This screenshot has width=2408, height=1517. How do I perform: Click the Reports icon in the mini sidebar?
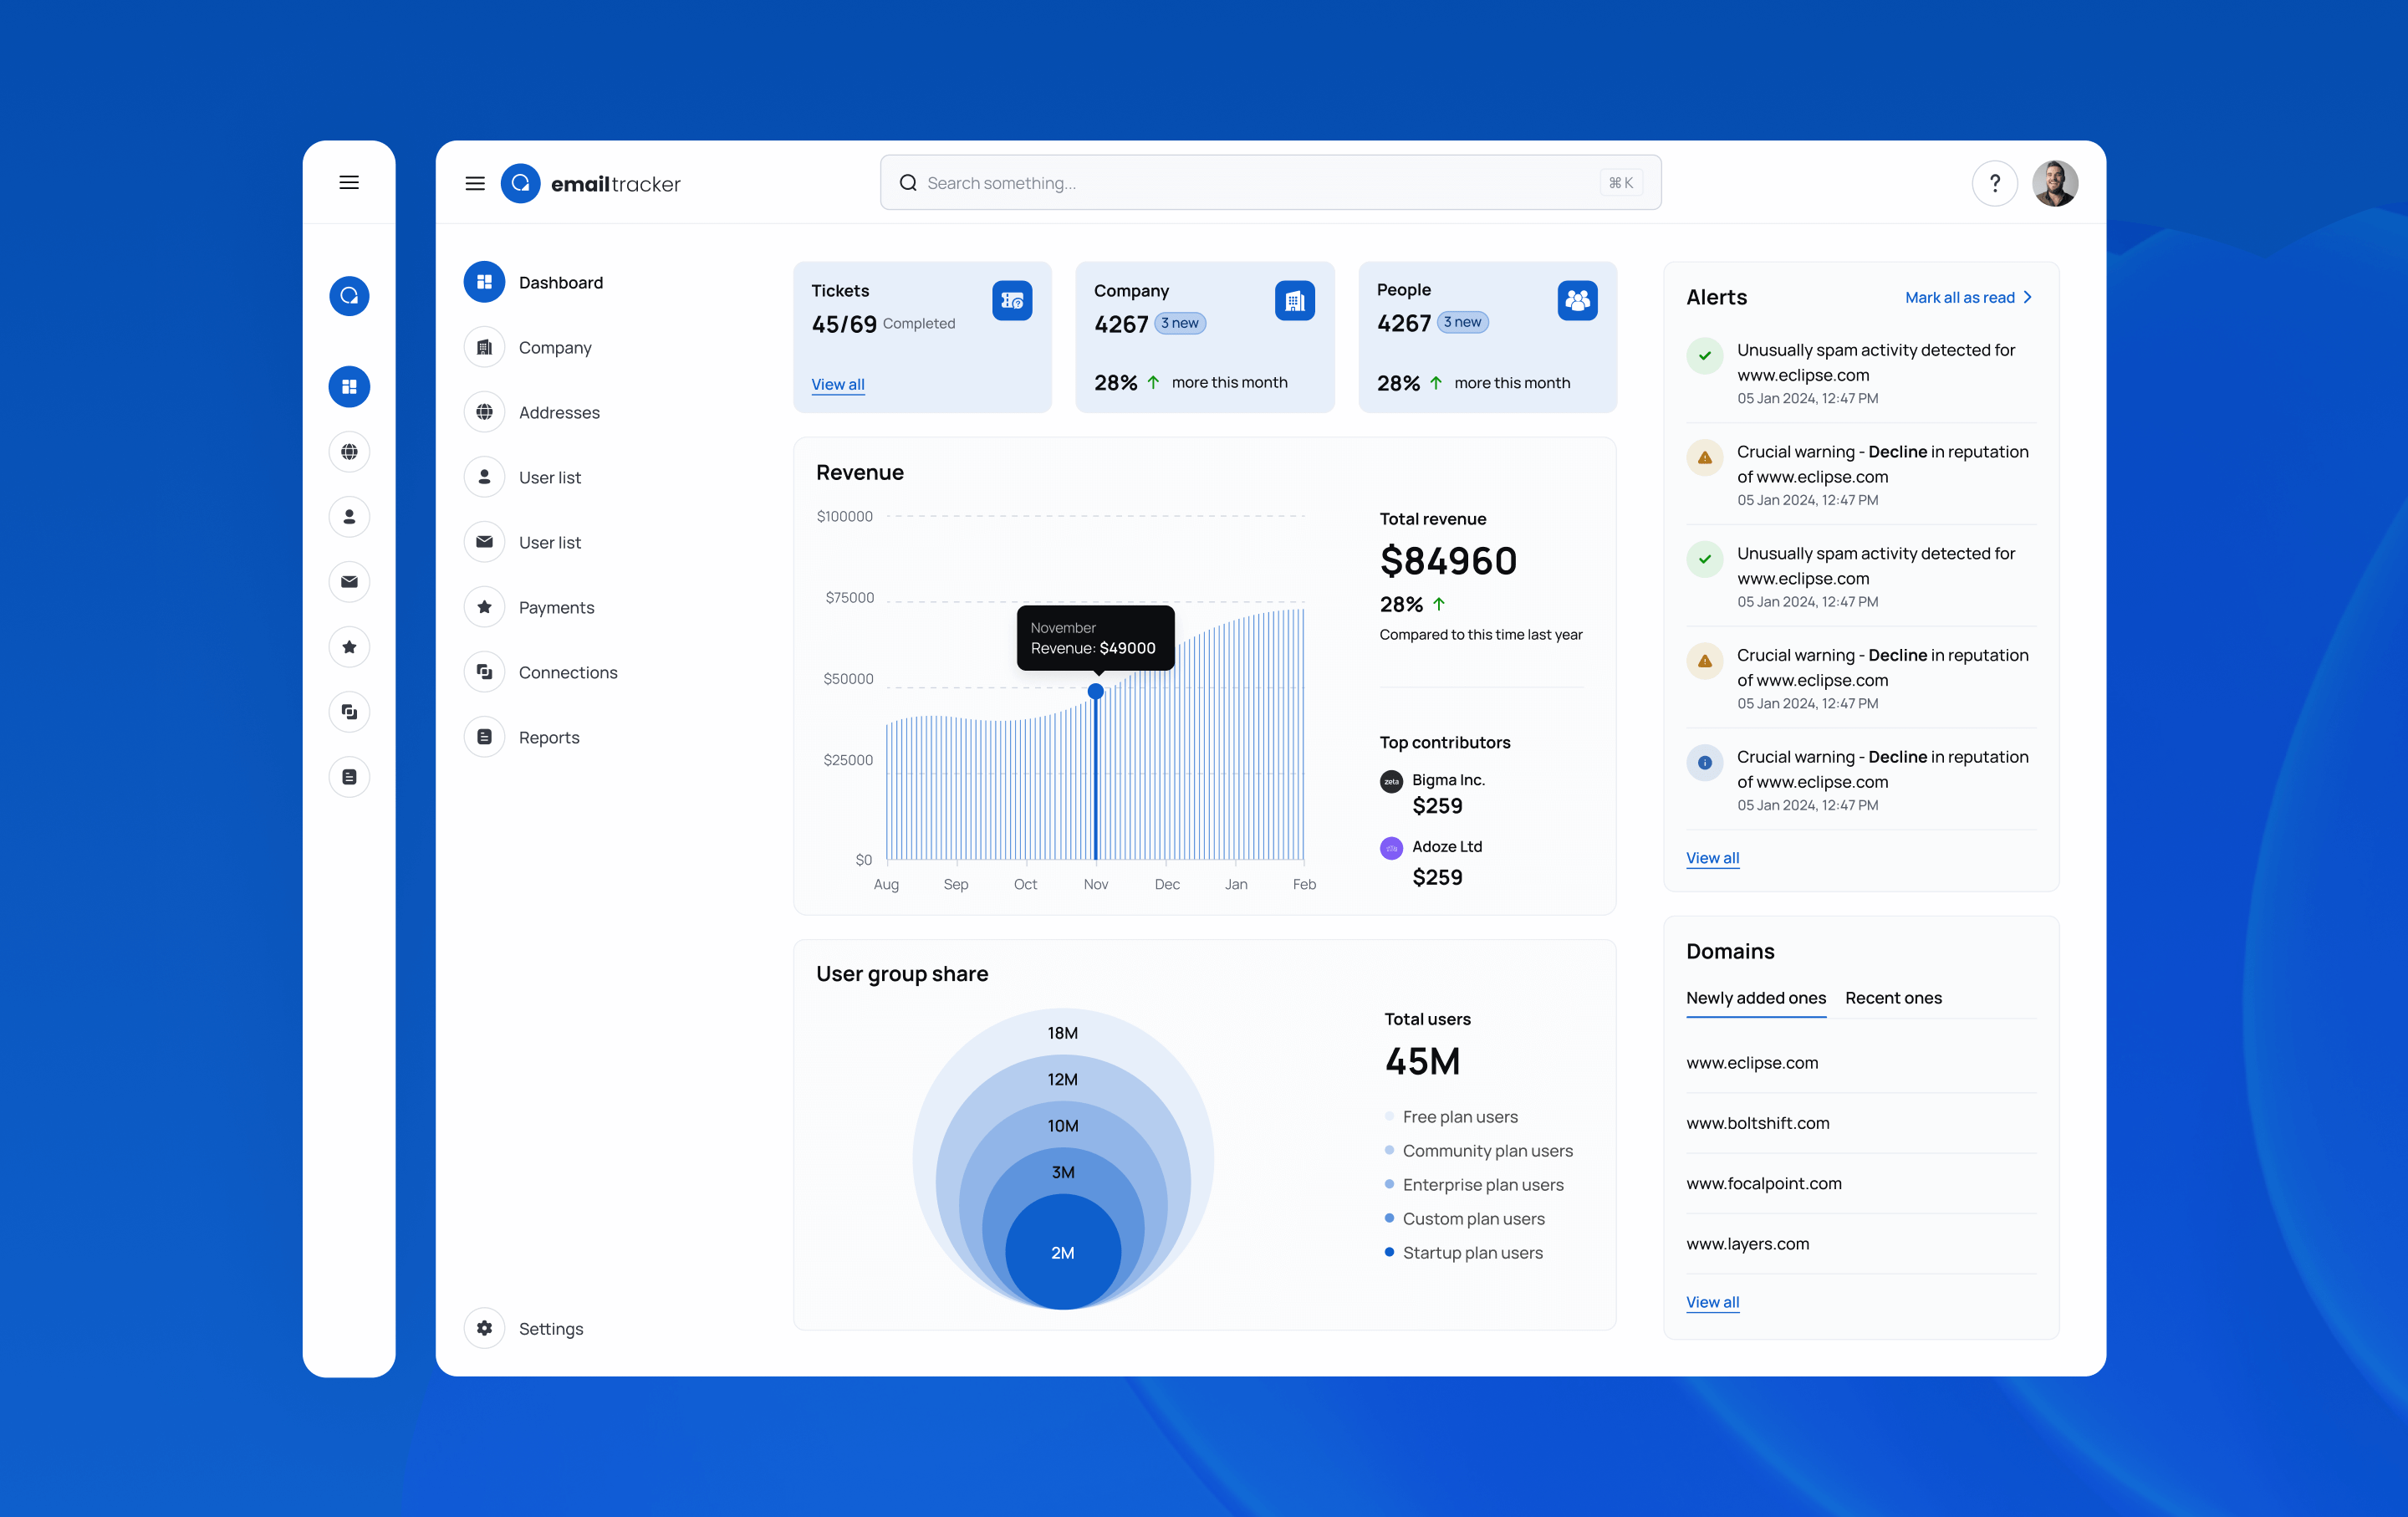(x=349, y=777)
